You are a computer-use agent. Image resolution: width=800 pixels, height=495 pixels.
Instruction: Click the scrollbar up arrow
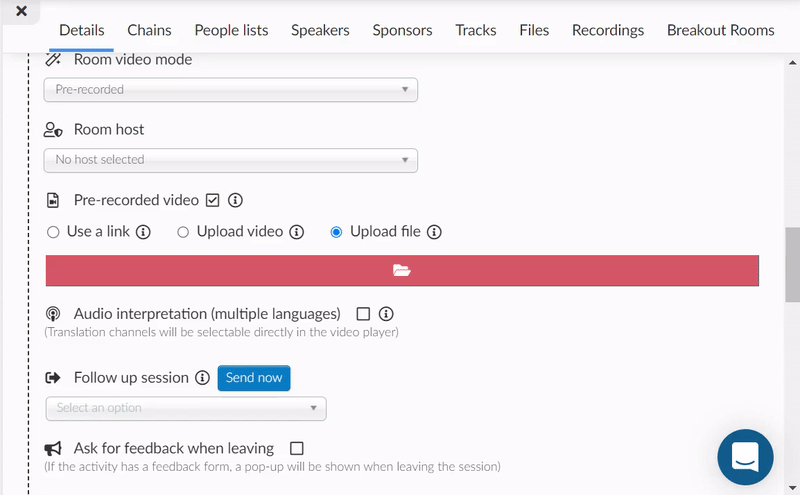tap(792, 63)
